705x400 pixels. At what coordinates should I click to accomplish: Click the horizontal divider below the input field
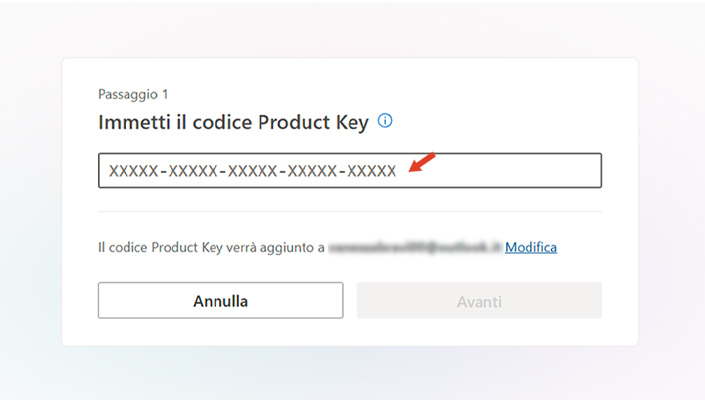click(349, 211)
